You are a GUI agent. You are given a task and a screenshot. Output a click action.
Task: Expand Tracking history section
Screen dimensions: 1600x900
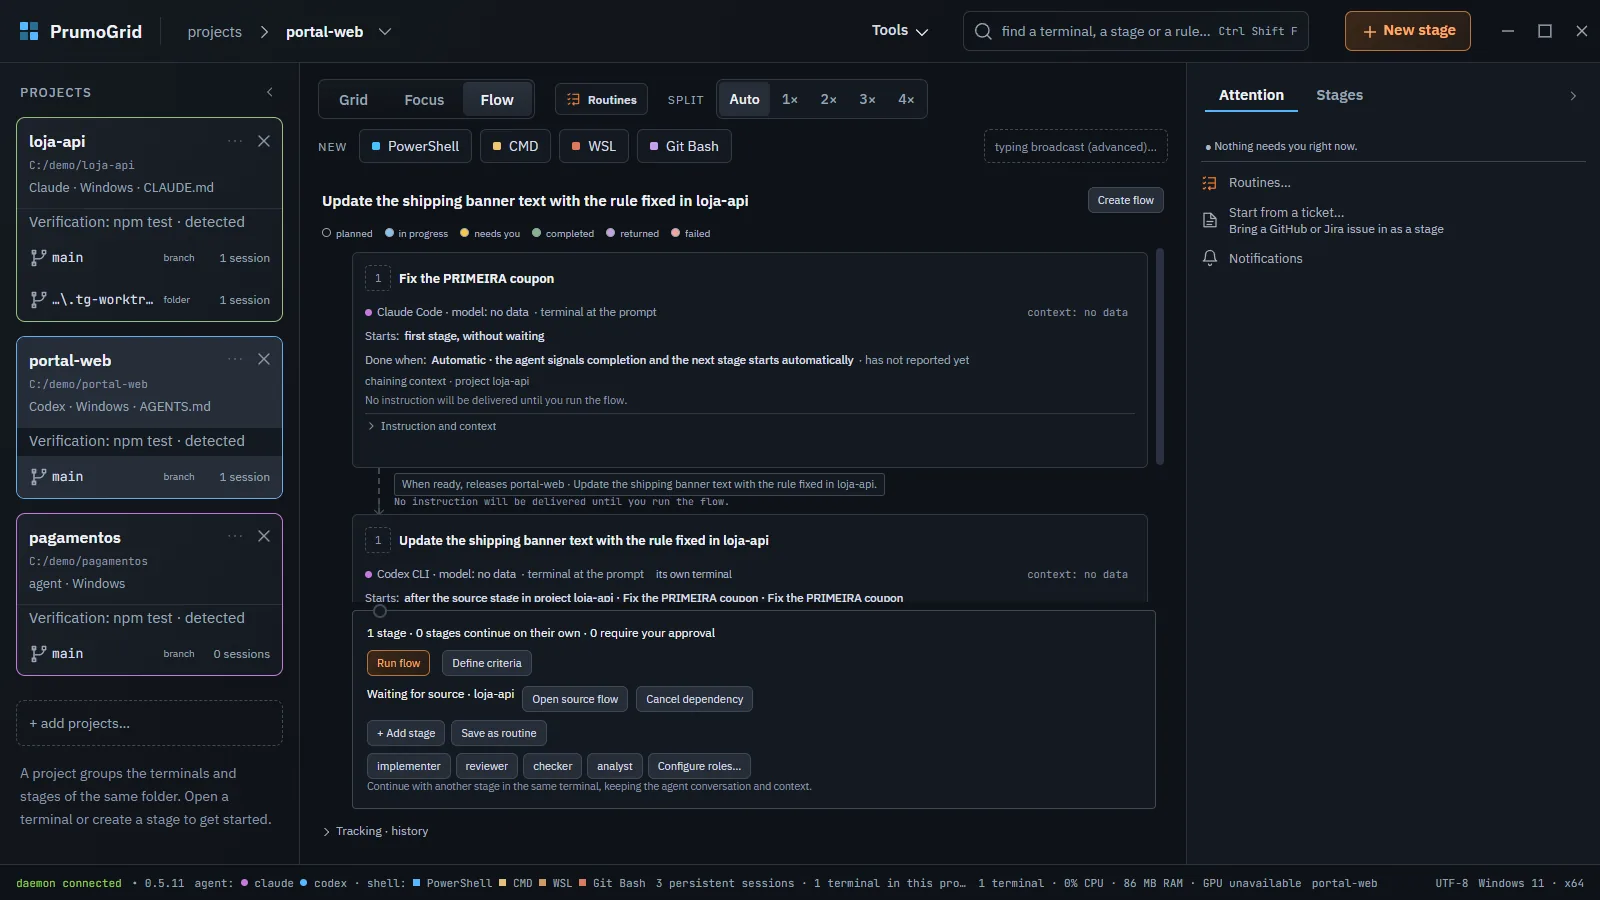pos(376,831)
